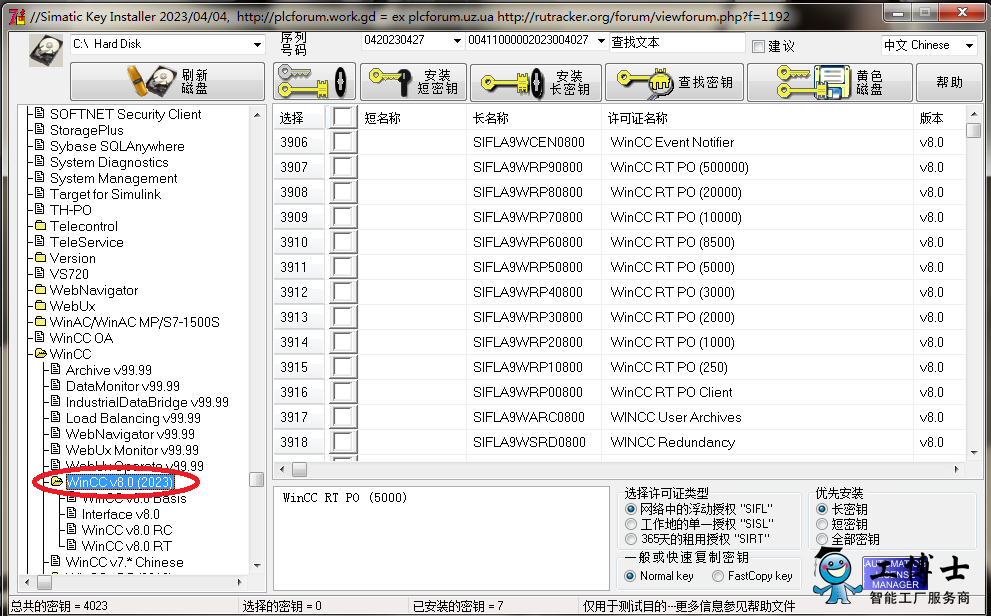Select the WinCC folder in tree
This screenshot has width=991, height=616.
click(70, 354)
